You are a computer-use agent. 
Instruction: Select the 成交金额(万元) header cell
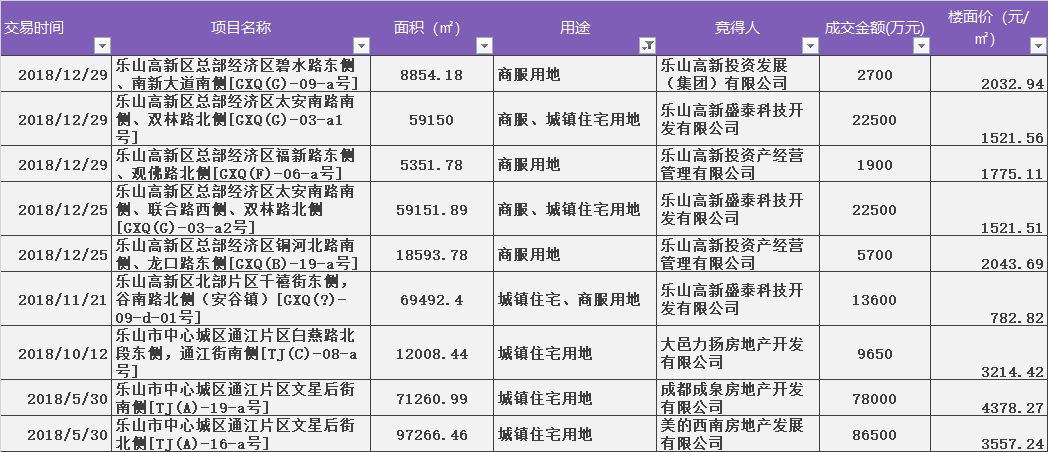(x=875, y=28)
